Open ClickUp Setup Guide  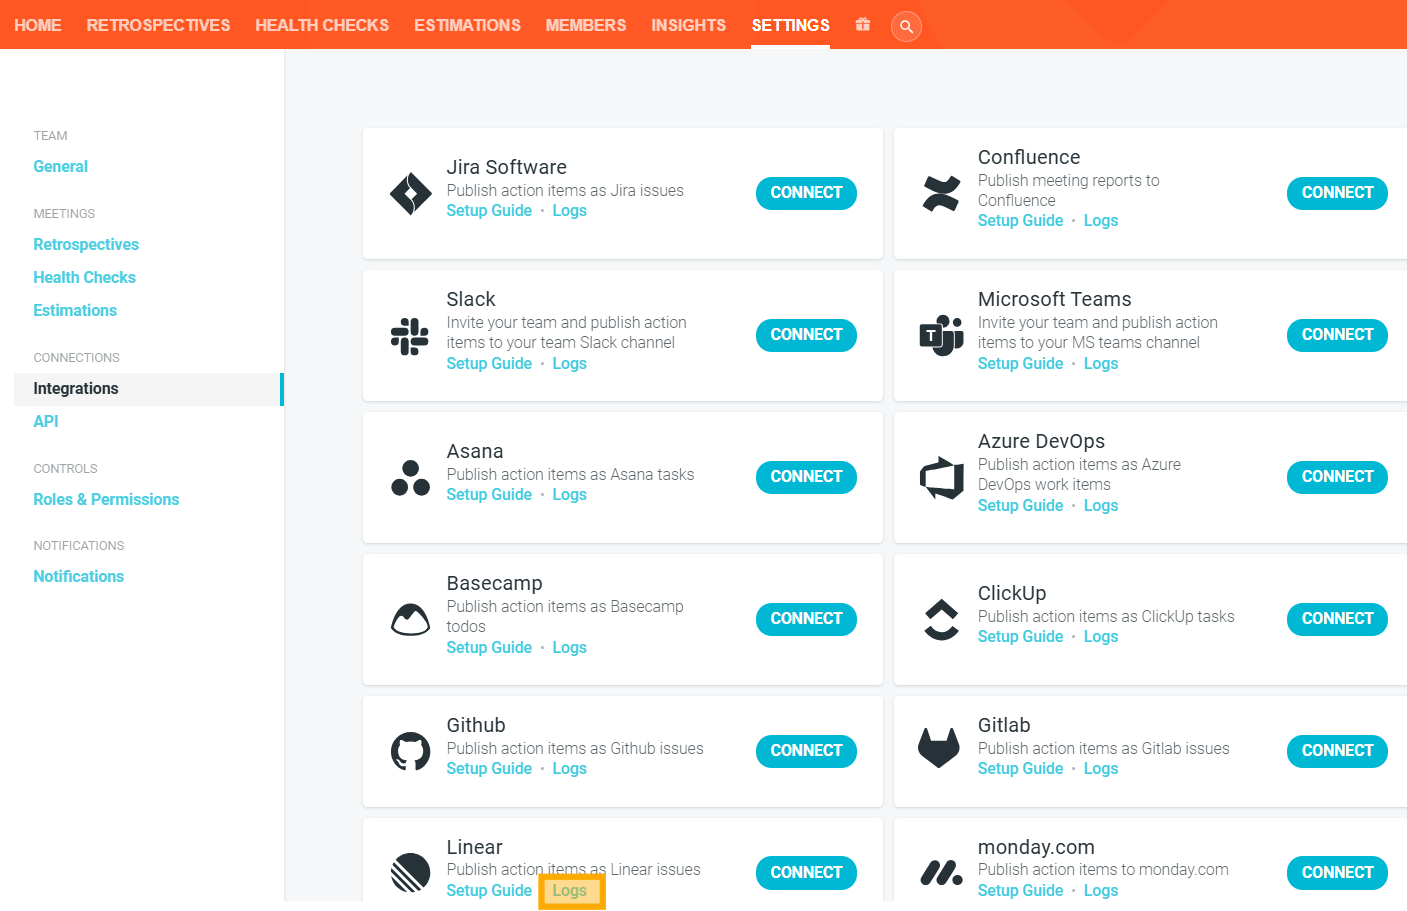tap(1020, 637)
